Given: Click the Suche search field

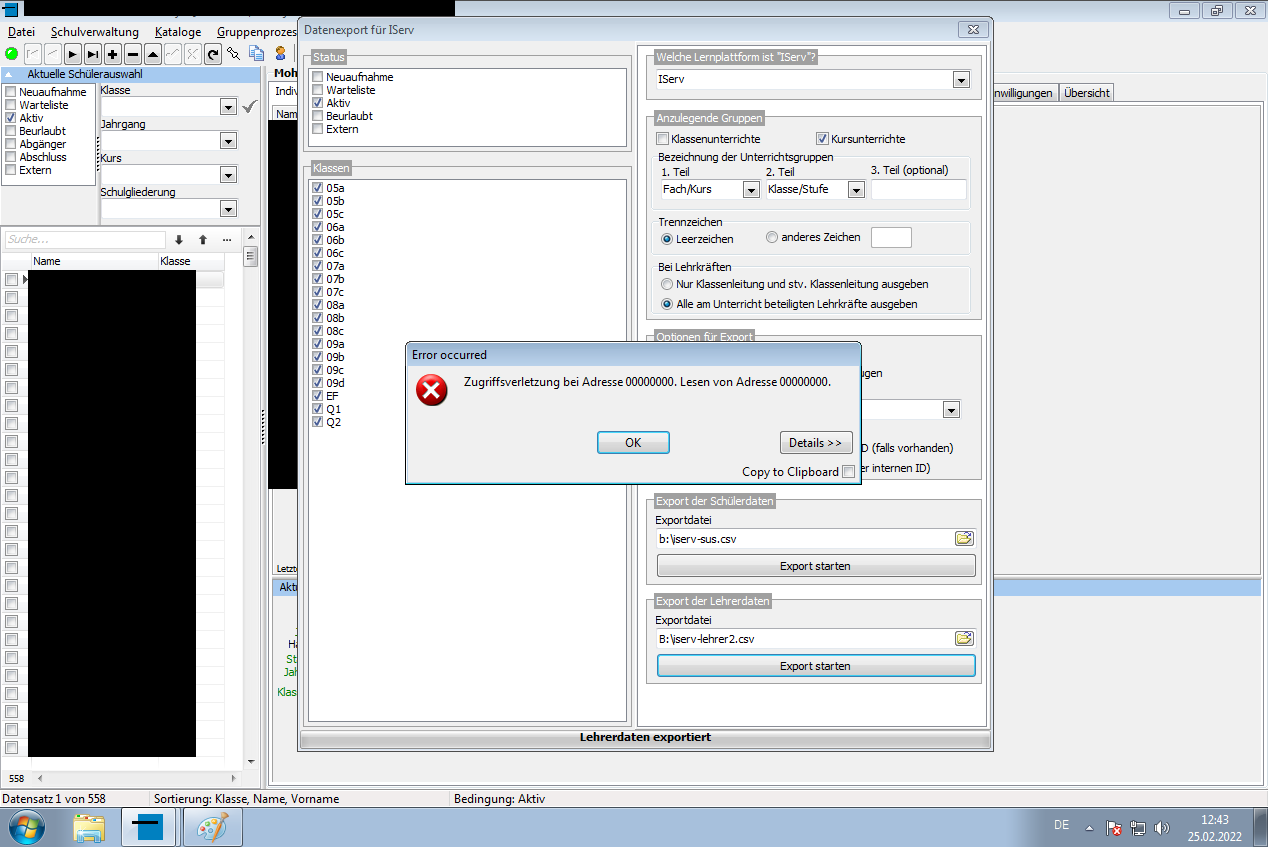Looking at the screenshot, I should pyautogui.click(x=85, y=240).
